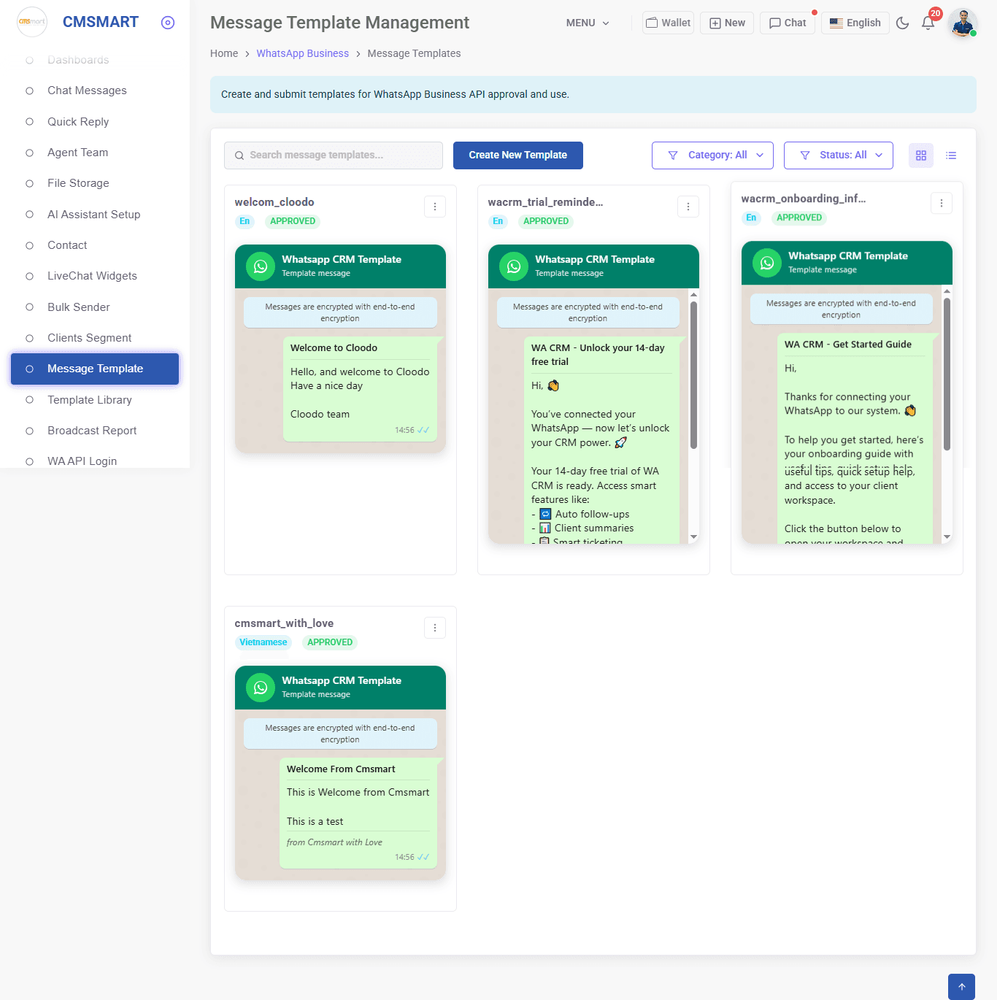
Task: Open options menu for cmsmart_with_love template
Action: point(434,627)
